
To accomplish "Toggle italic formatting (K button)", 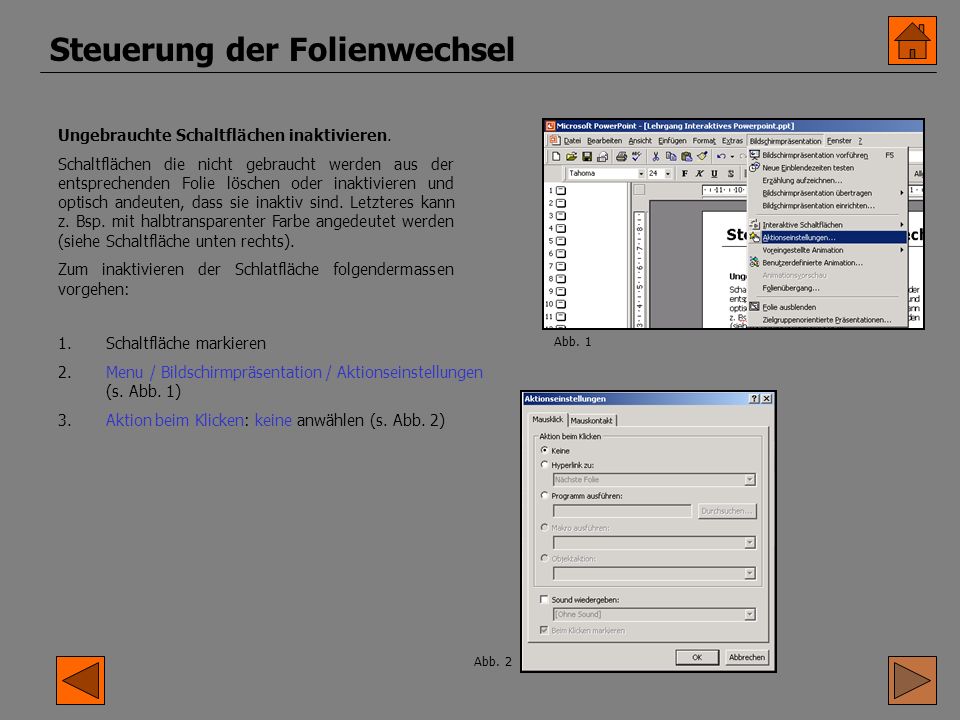I will pyautogui.click(x=699, y=174).
